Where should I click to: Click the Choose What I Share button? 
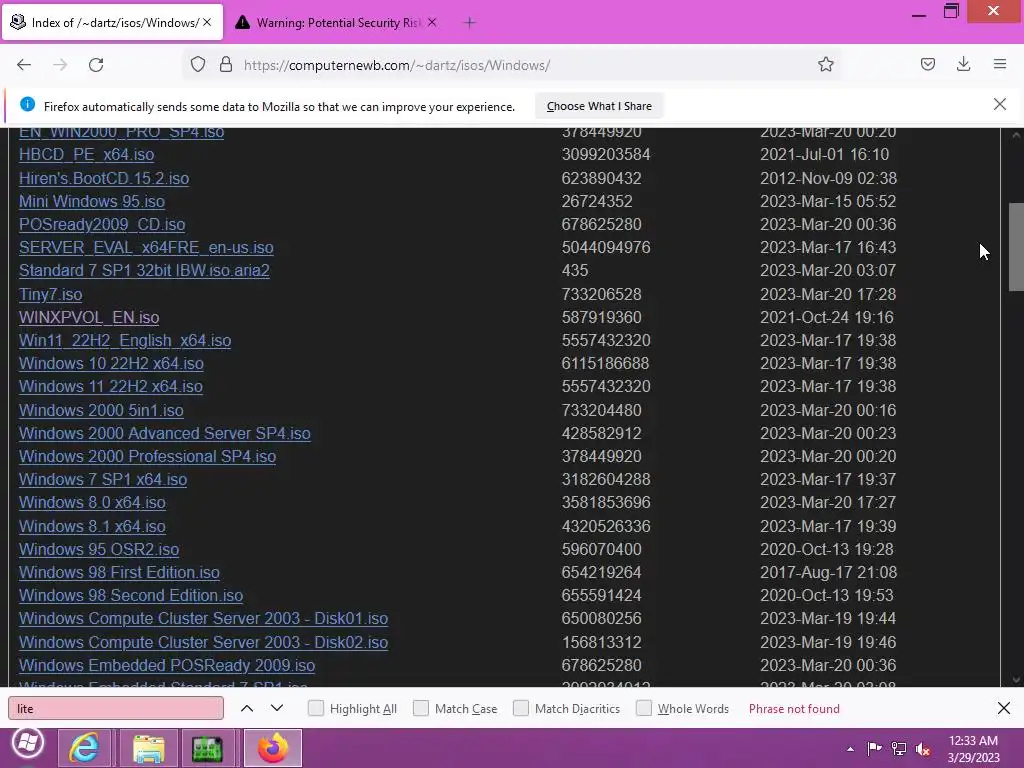click(x=599, y=106)
